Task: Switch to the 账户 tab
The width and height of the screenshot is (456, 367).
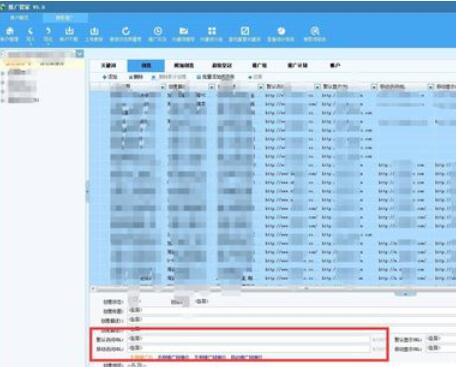Action: point(335,65)
